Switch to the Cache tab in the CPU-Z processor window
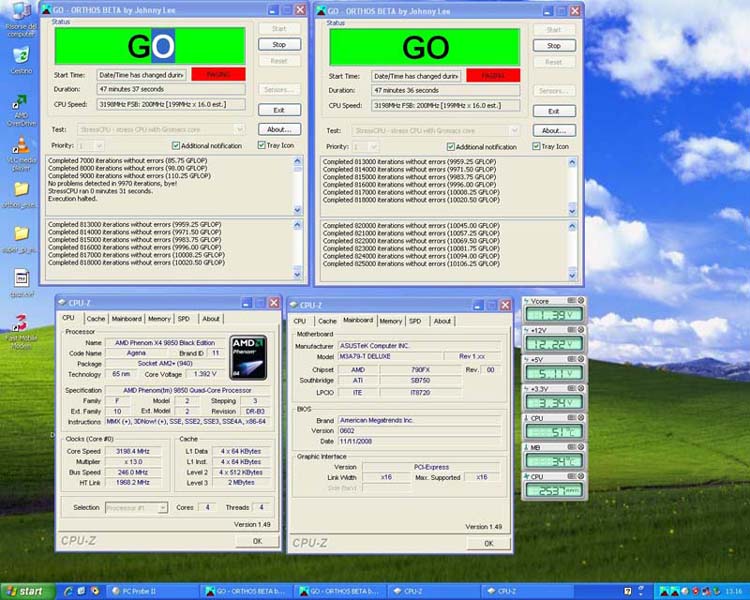 [x=96, y=319]
